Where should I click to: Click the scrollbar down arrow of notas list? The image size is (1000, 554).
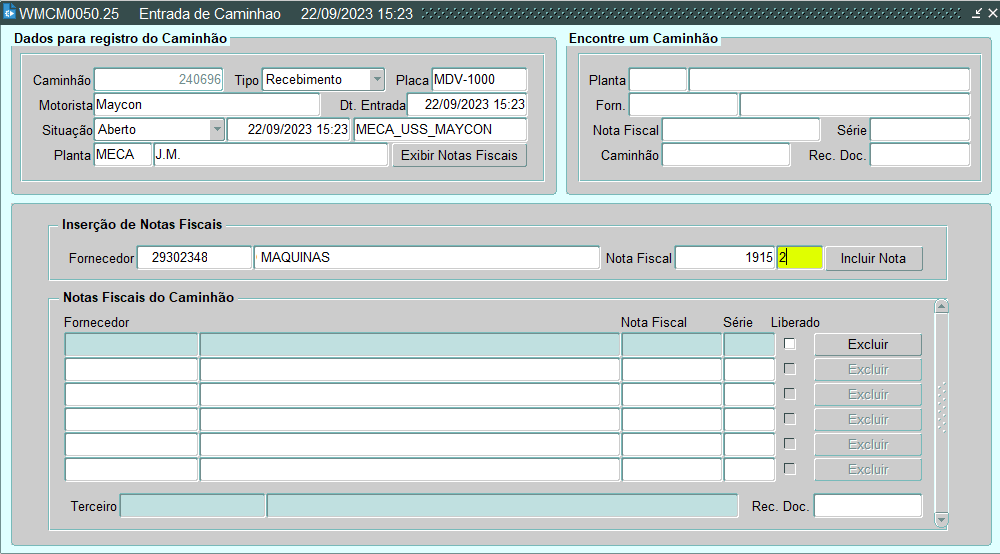tap(941, 520)
